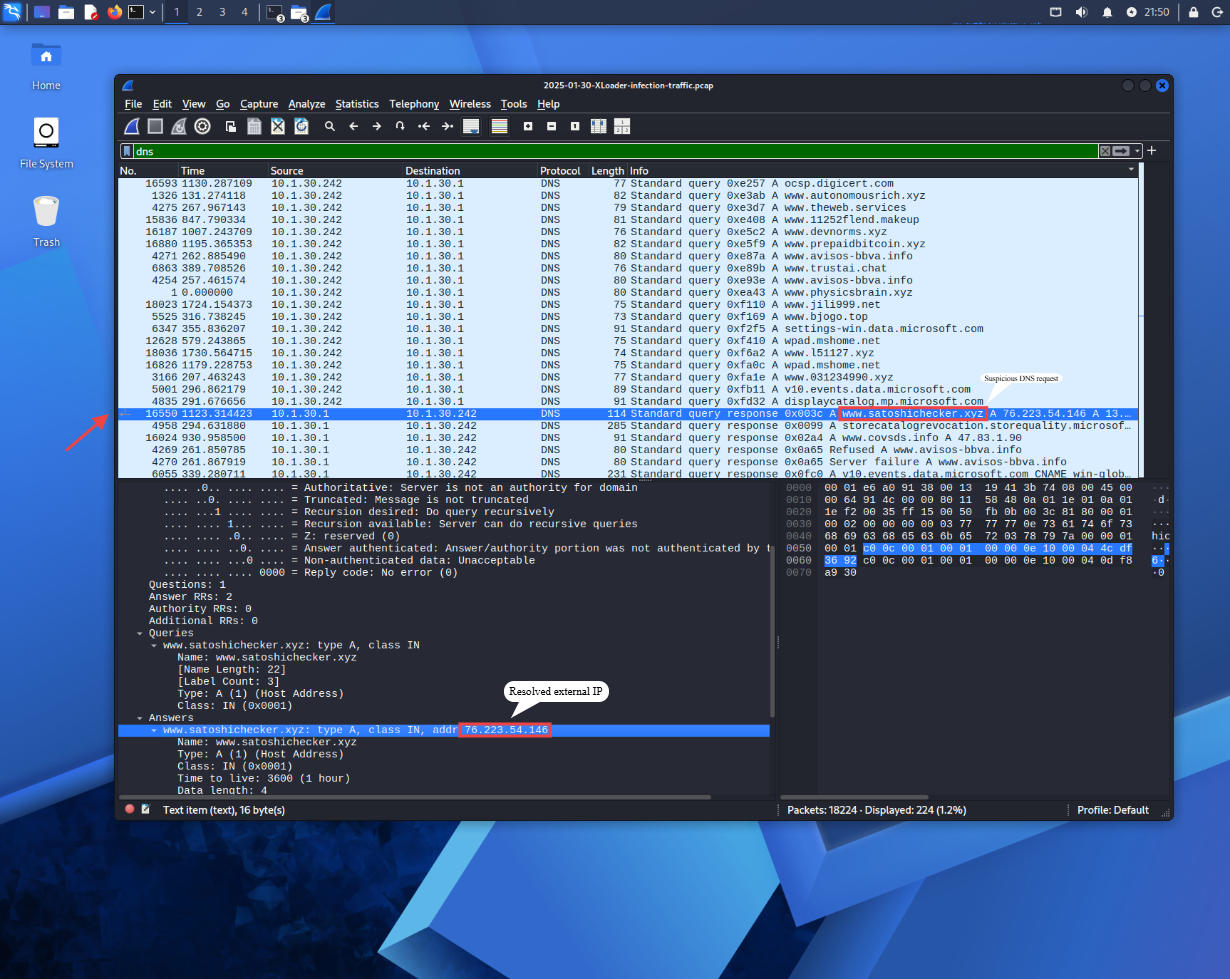Open the Kali applications menu
This screenshot has width=1230, height=979.
(x=12, y=12)
